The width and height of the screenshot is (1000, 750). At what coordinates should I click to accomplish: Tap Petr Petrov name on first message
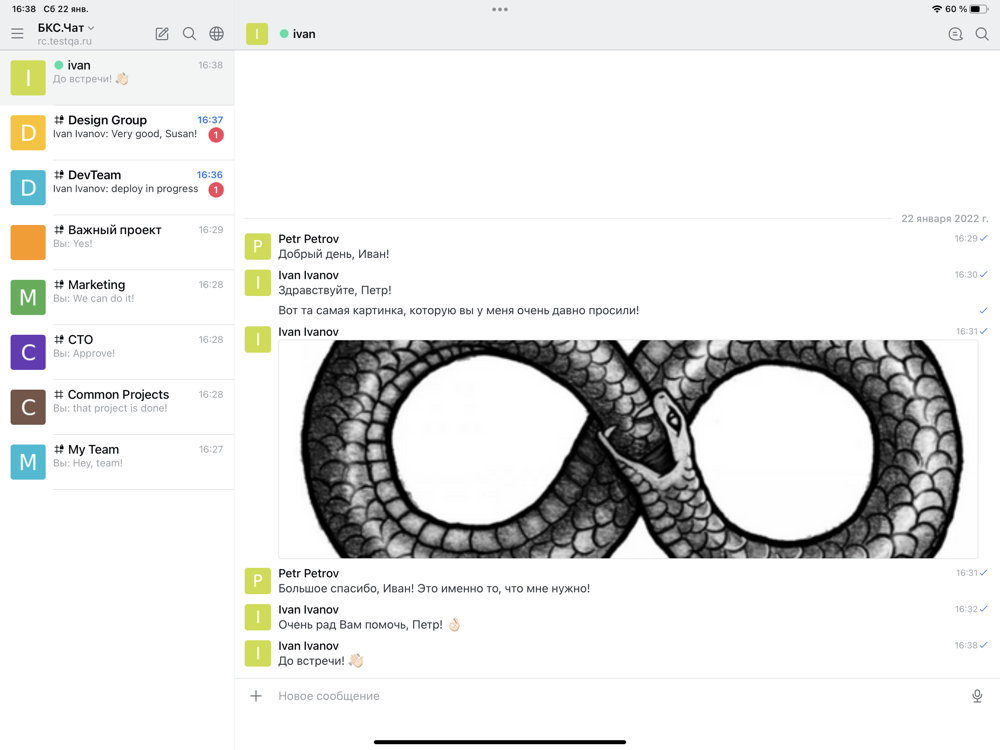[309, 239]
